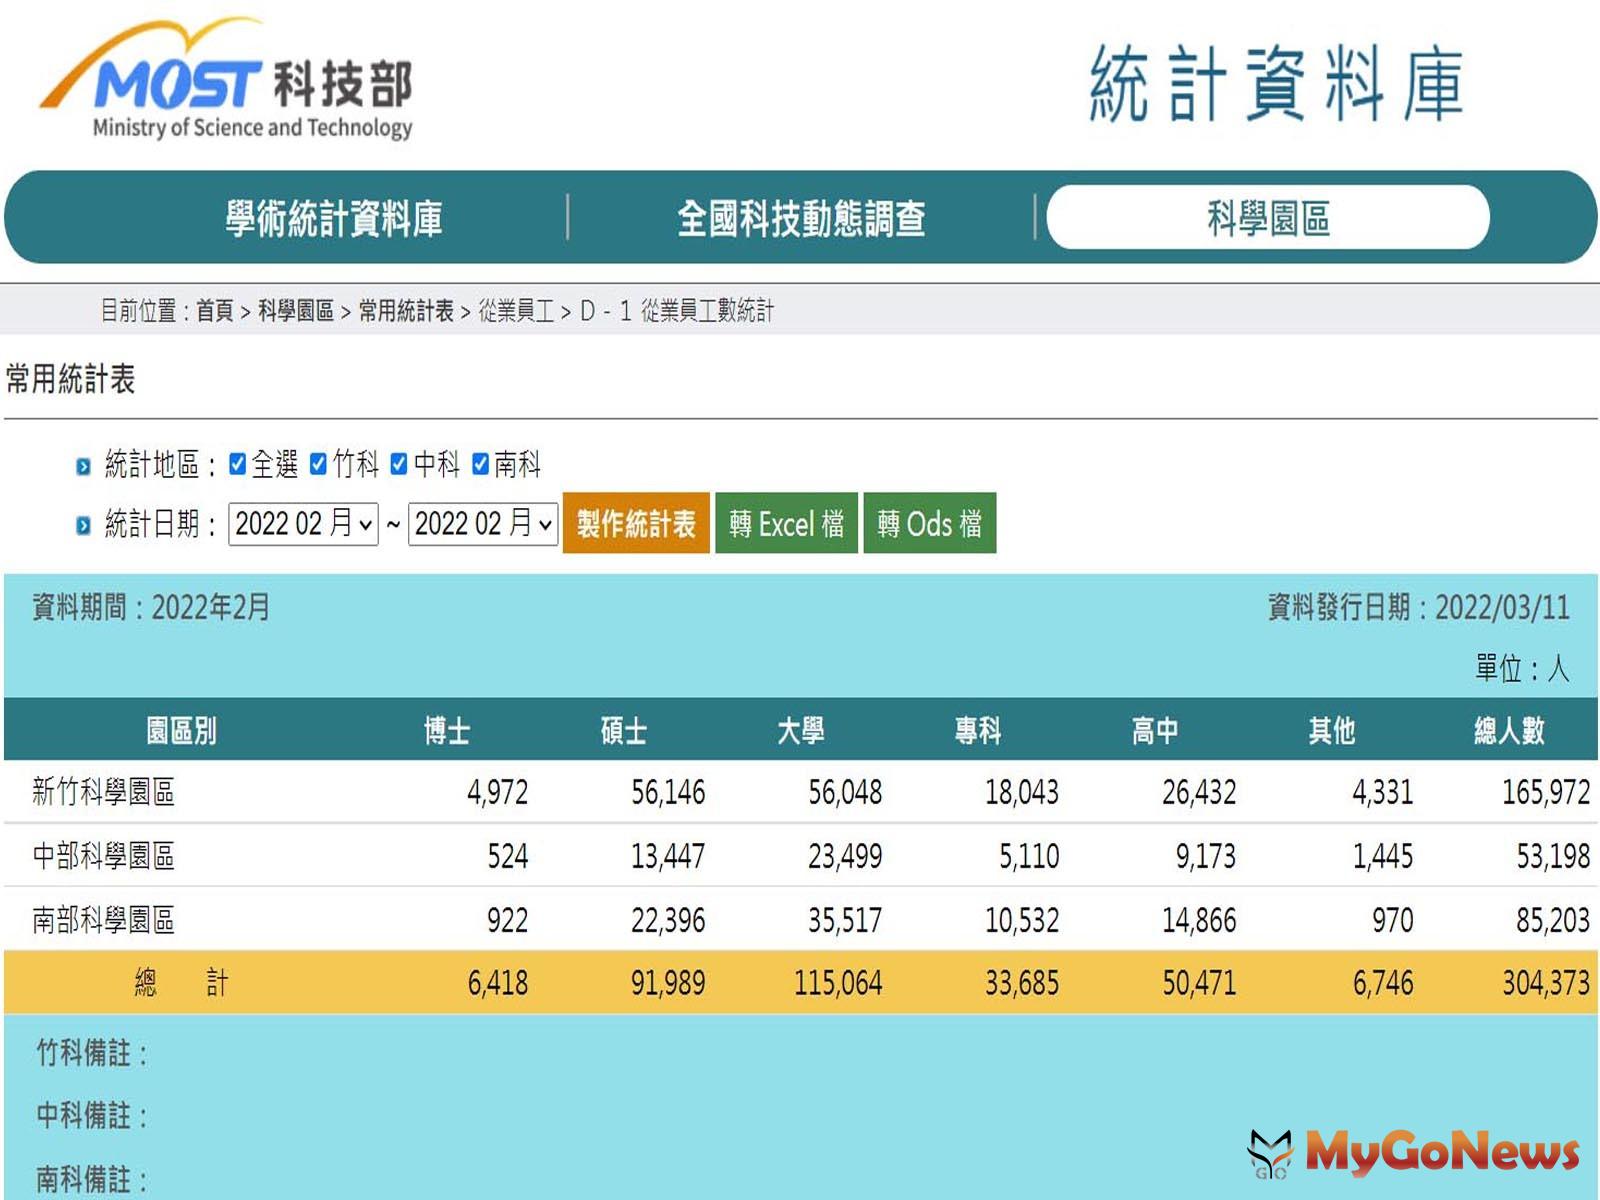Click the value 10,532 in 專科 column
The image size is (1600, 1200).
pos(1022,921)
